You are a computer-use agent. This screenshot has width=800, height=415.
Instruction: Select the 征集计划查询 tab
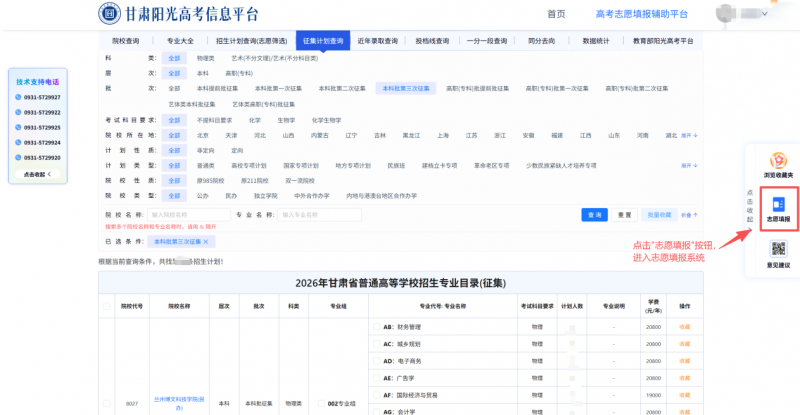coord(323,41)
